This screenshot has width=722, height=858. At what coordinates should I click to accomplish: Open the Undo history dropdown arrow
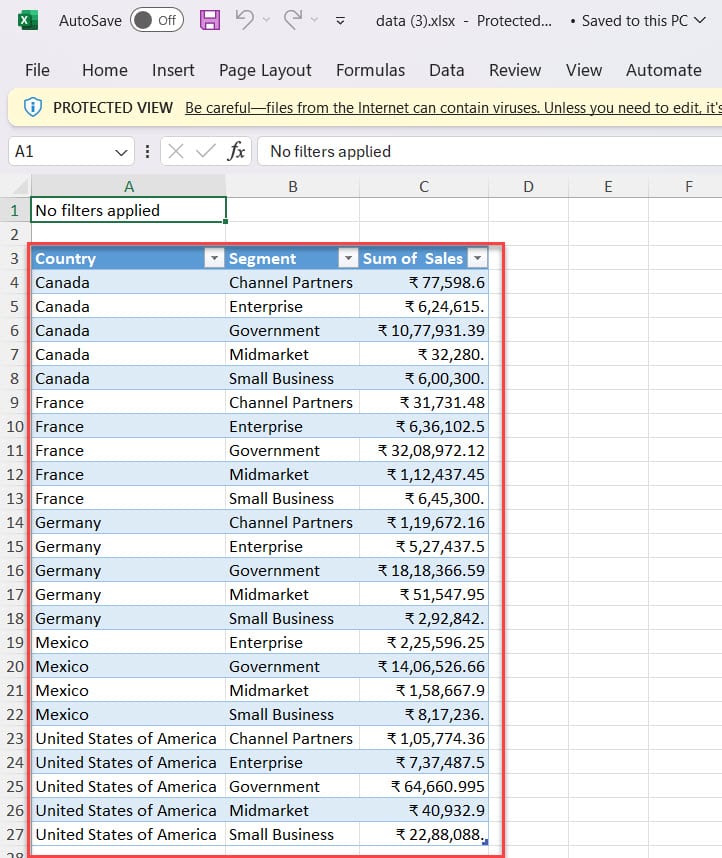tap(267, 20)
